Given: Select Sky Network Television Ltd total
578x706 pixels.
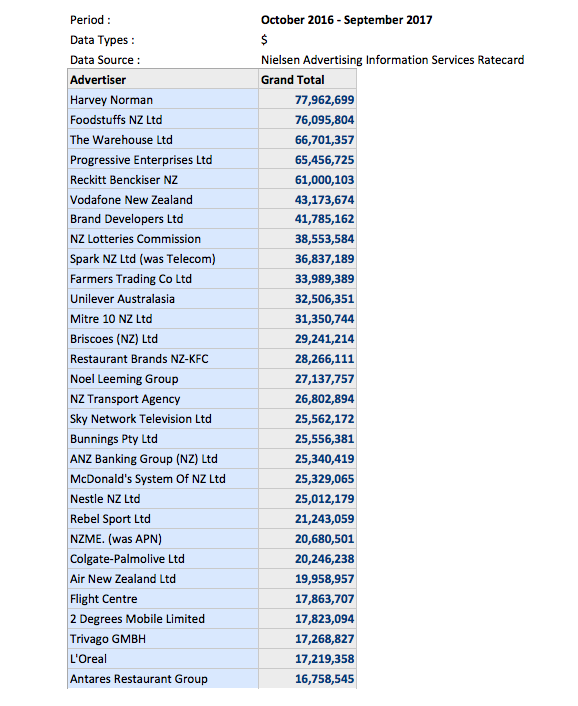Looking at the screenshot, I should point(307,419).
